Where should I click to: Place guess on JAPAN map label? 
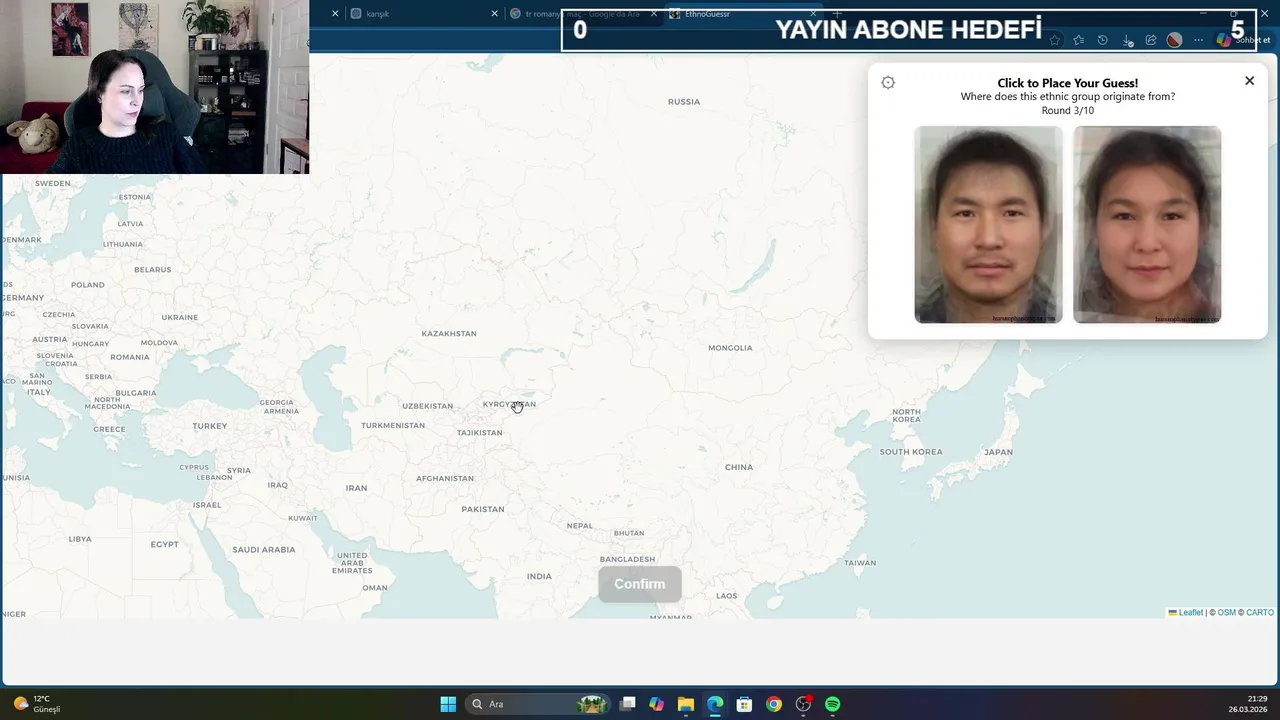pyautogui.click(x=998, y=452)
